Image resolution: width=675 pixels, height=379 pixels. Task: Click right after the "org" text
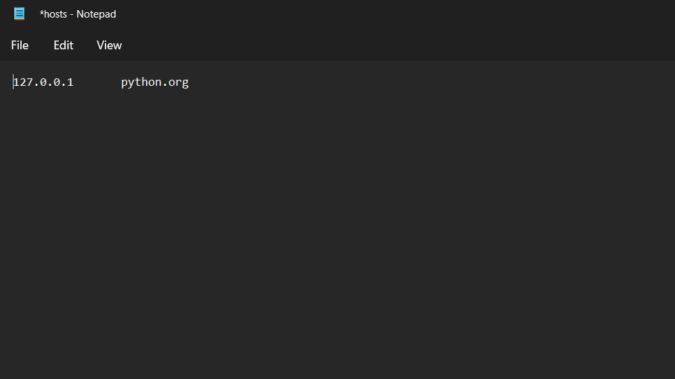point(189,82)
